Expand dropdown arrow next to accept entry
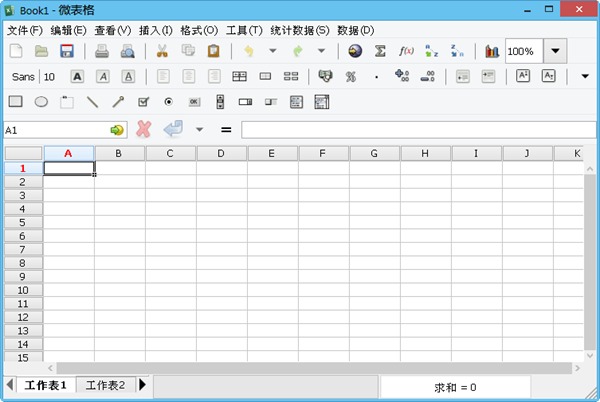Image resolution: width=600 pixels, height=402 pixels. pyautogui.click(x=199, y=129)
